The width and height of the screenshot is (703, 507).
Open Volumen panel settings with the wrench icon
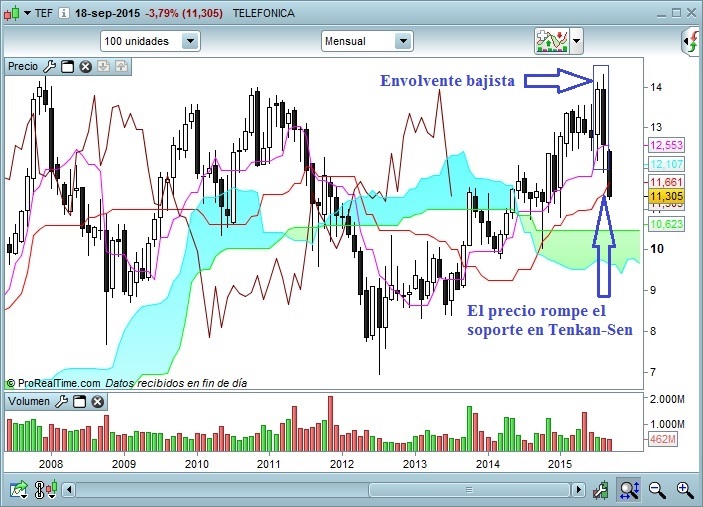pos(61,401)
